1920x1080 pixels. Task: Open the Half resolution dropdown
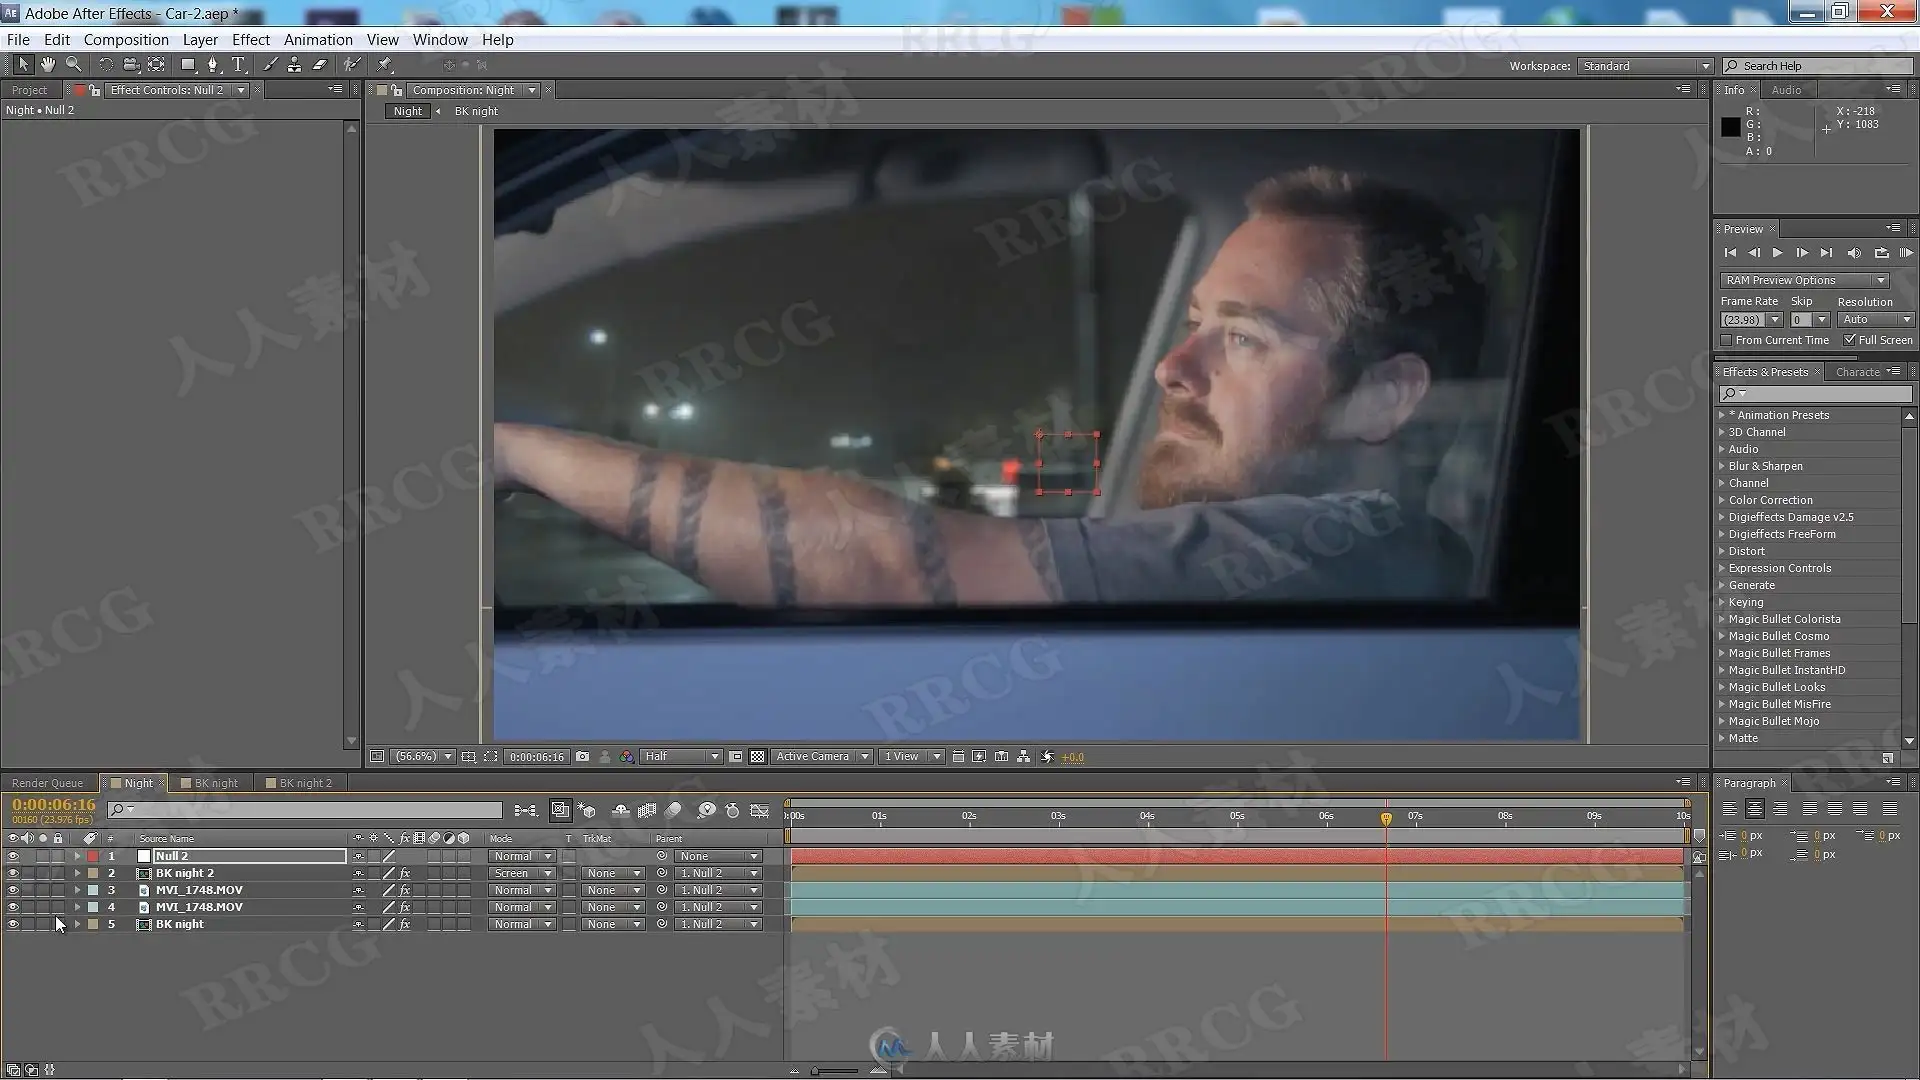(x=681, y=757)
